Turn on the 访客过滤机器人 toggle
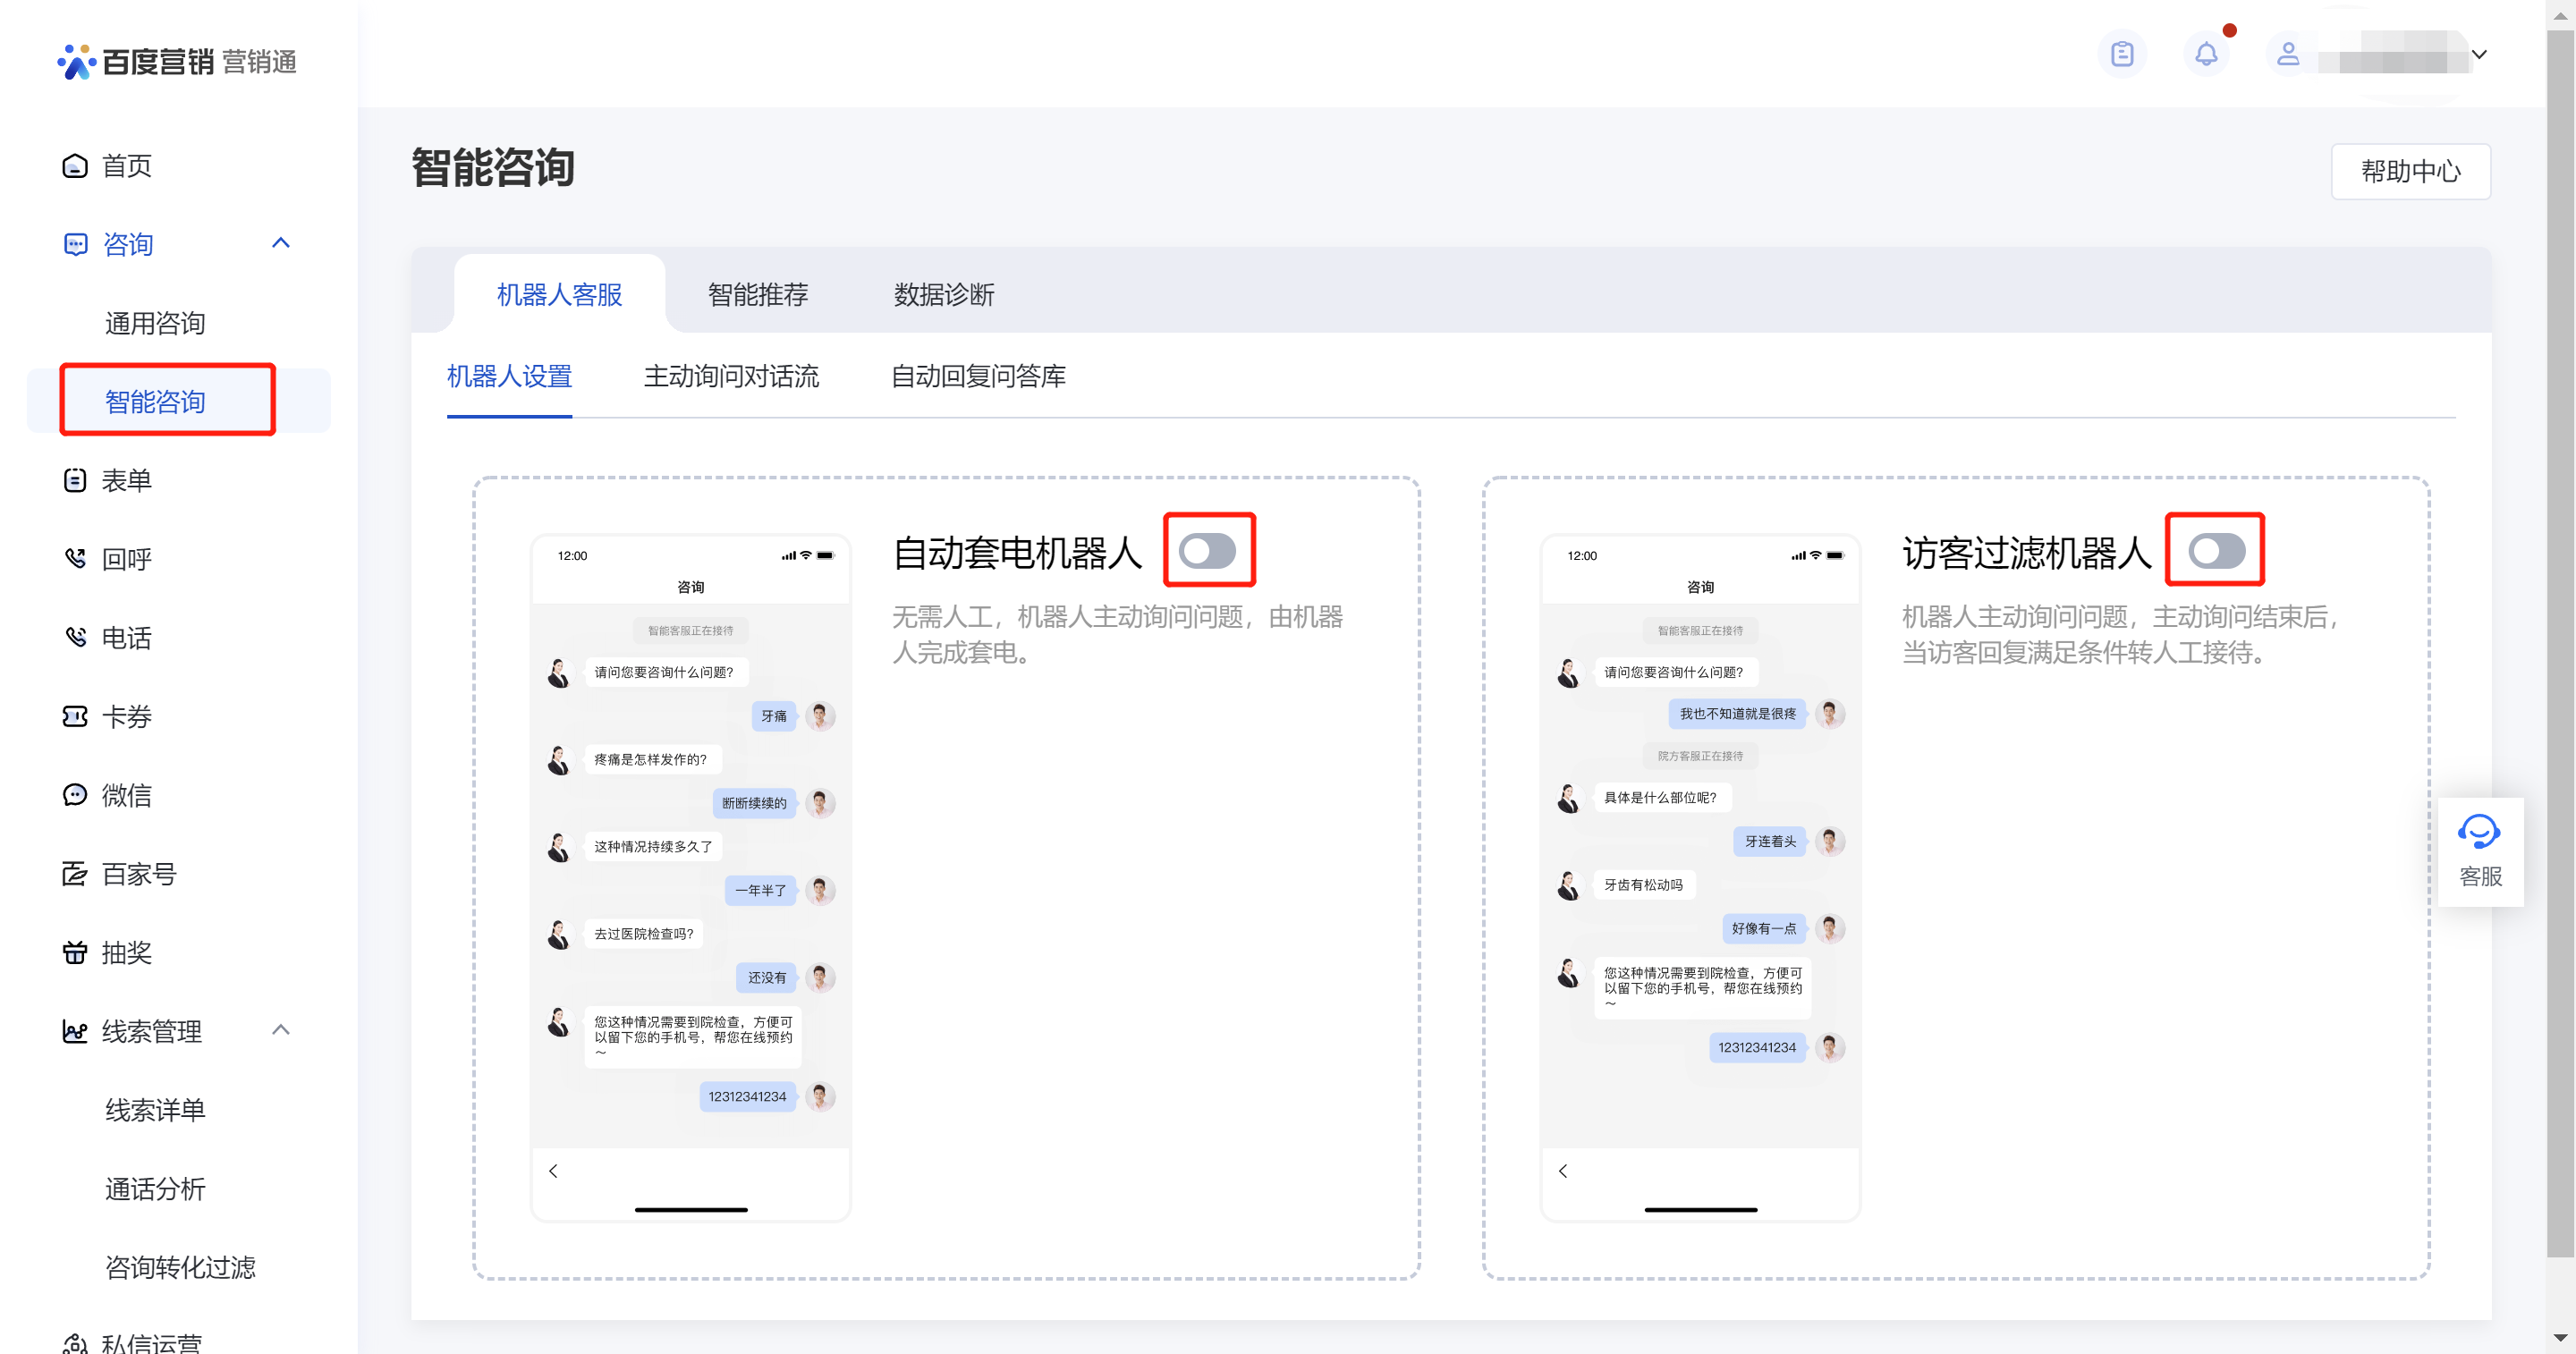Screen dimensions: 2576x1354 click(2216, 551)
